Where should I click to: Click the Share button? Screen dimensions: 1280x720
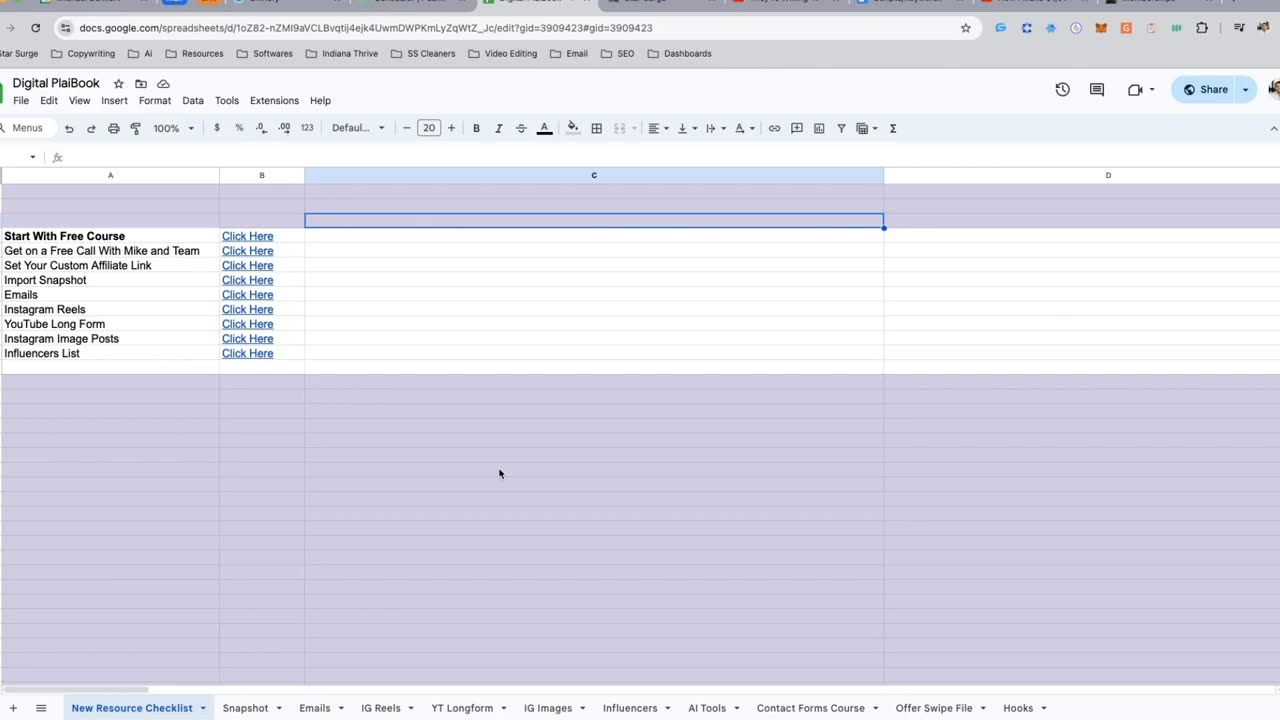pos(1205,89)
